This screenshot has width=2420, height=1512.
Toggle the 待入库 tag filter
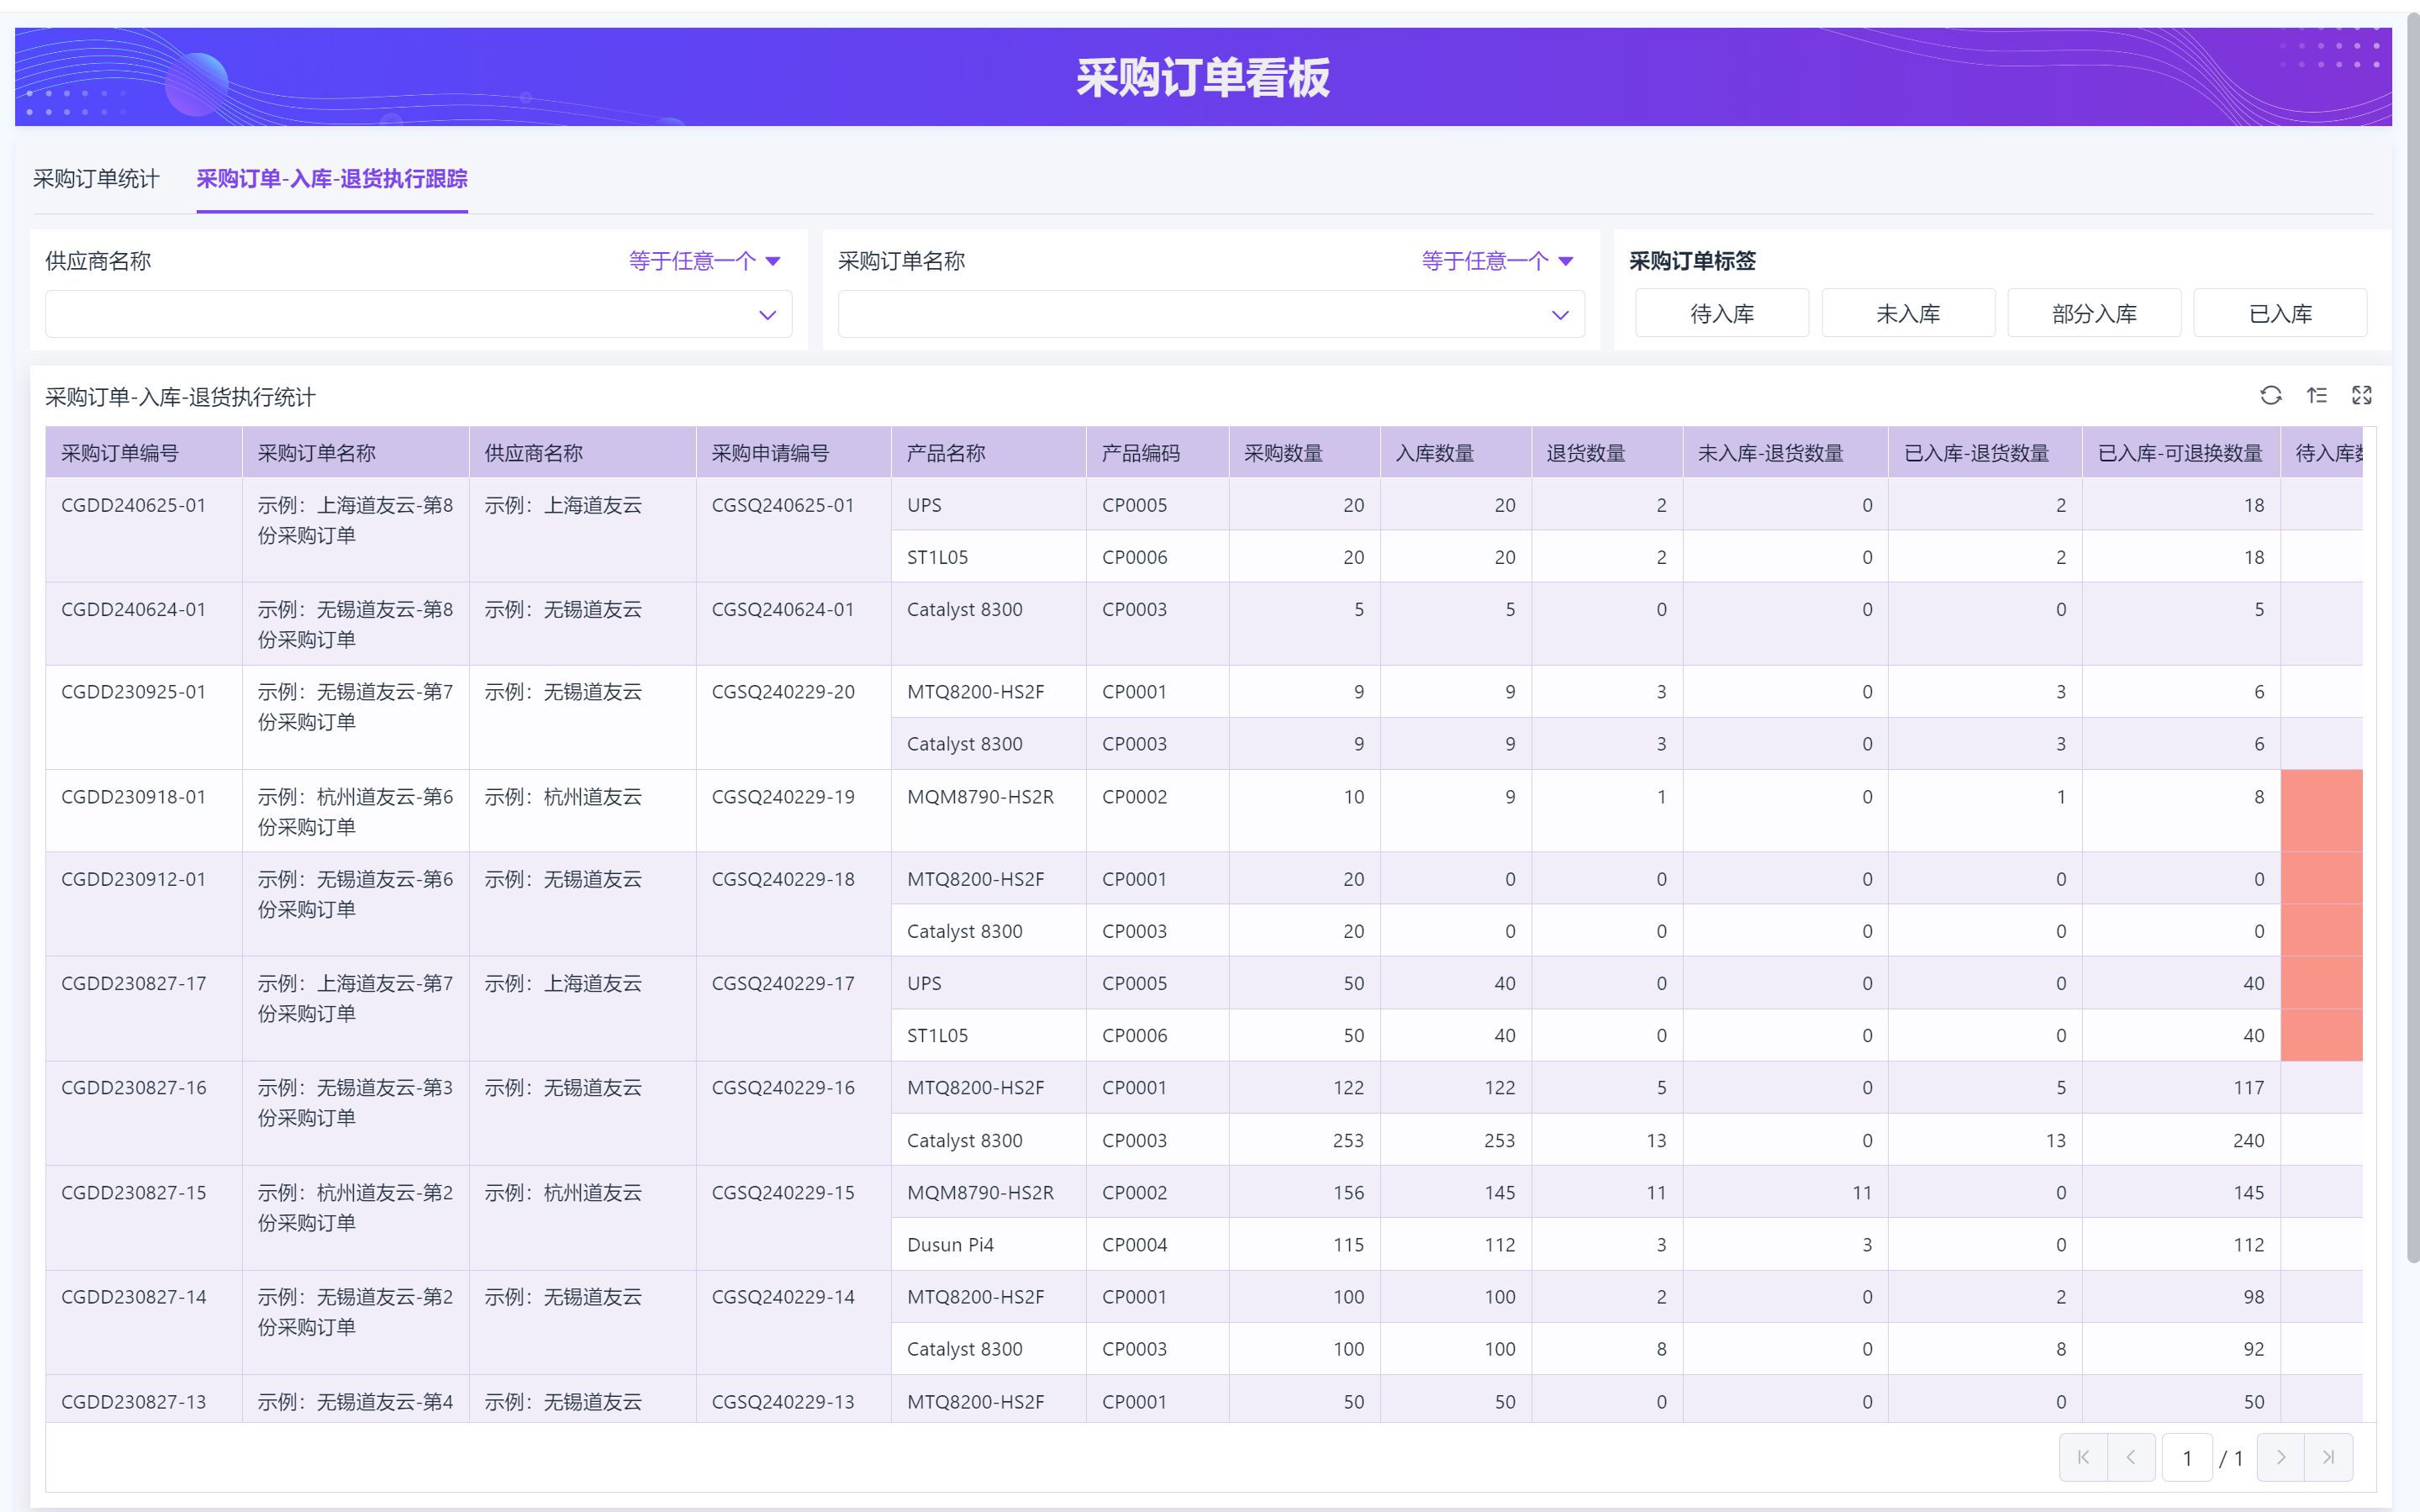click(x=1721, y=314)
